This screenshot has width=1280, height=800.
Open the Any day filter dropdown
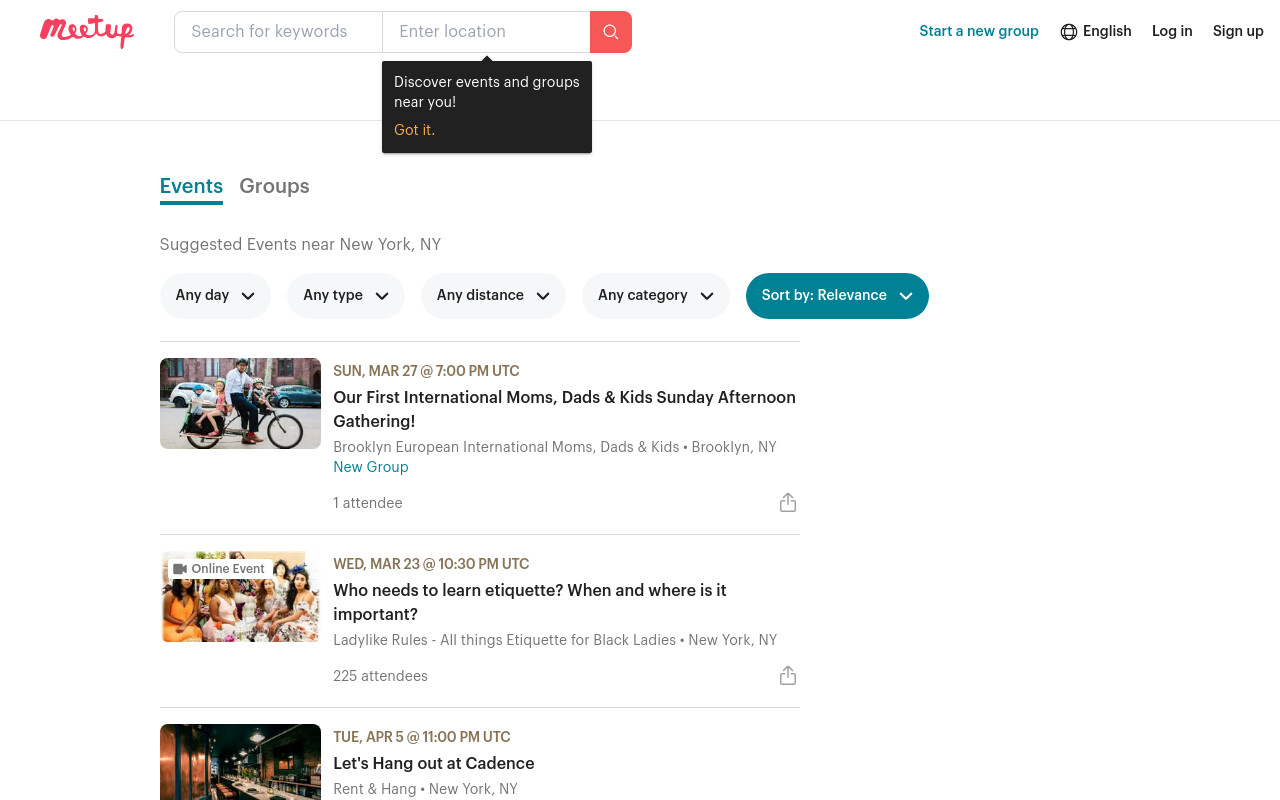[215, 296]
